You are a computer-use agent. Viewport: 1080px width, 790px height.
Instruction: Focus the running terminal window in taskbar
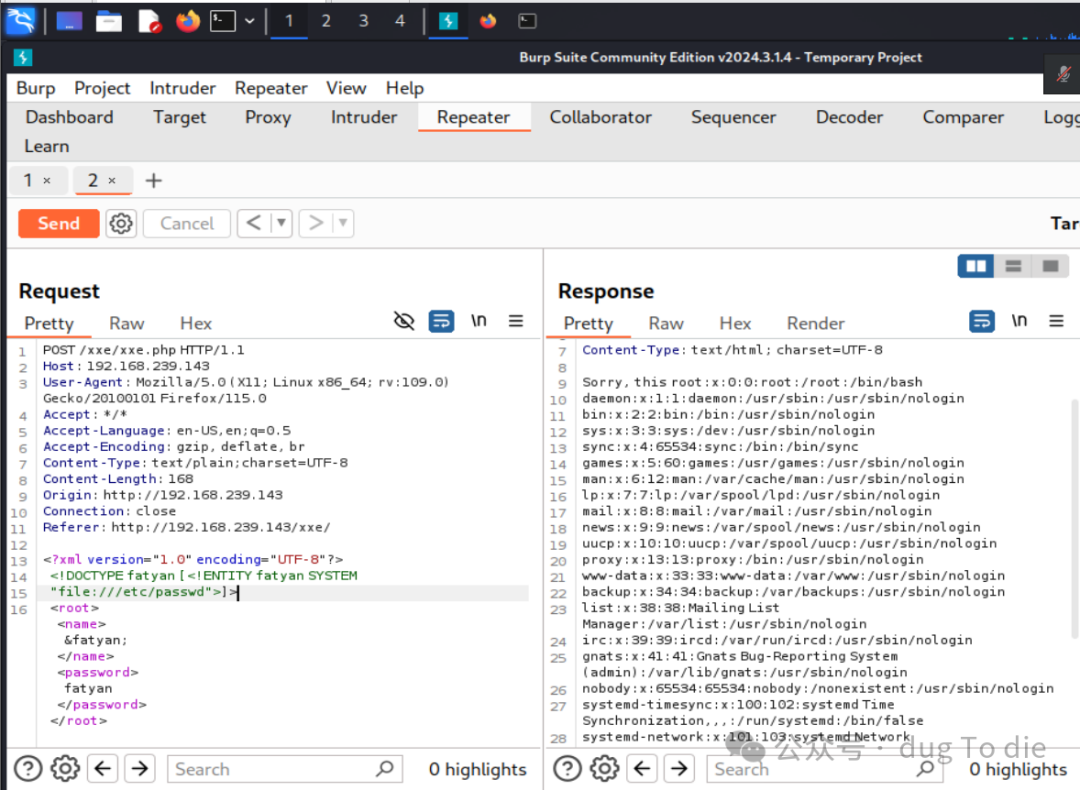coord(527,21)
